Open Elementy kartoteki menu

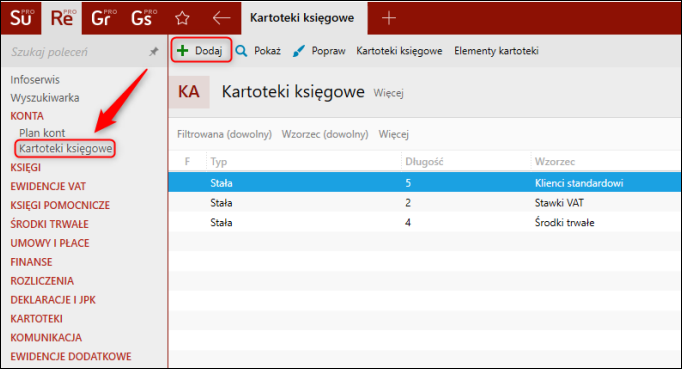[496, 51]
